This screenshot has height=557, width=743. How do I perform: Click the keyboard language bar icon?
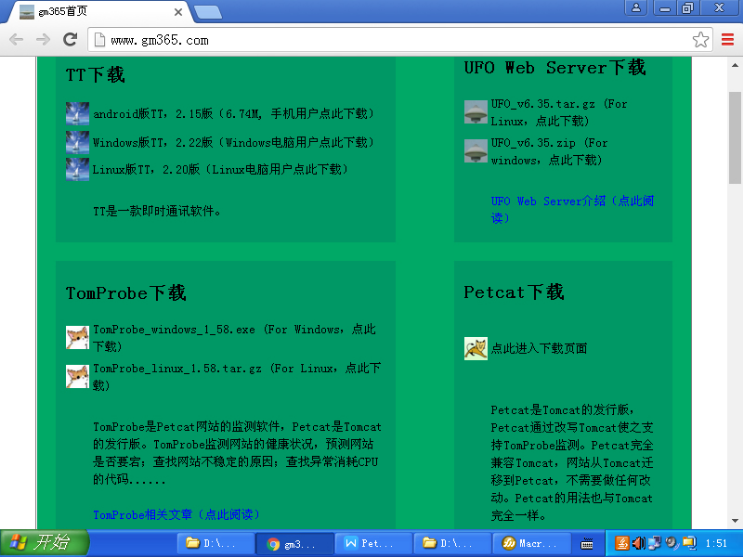click(x=587, y=544)
